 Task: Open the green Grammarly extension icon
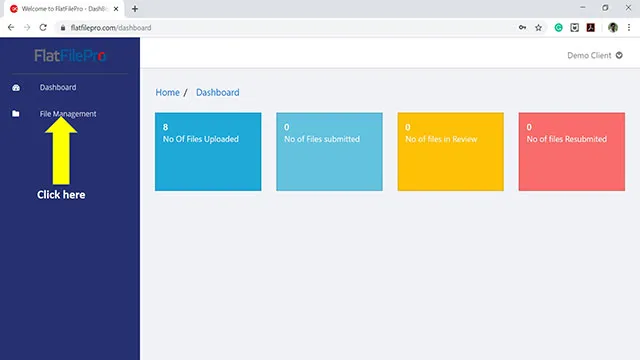(558, 28)
